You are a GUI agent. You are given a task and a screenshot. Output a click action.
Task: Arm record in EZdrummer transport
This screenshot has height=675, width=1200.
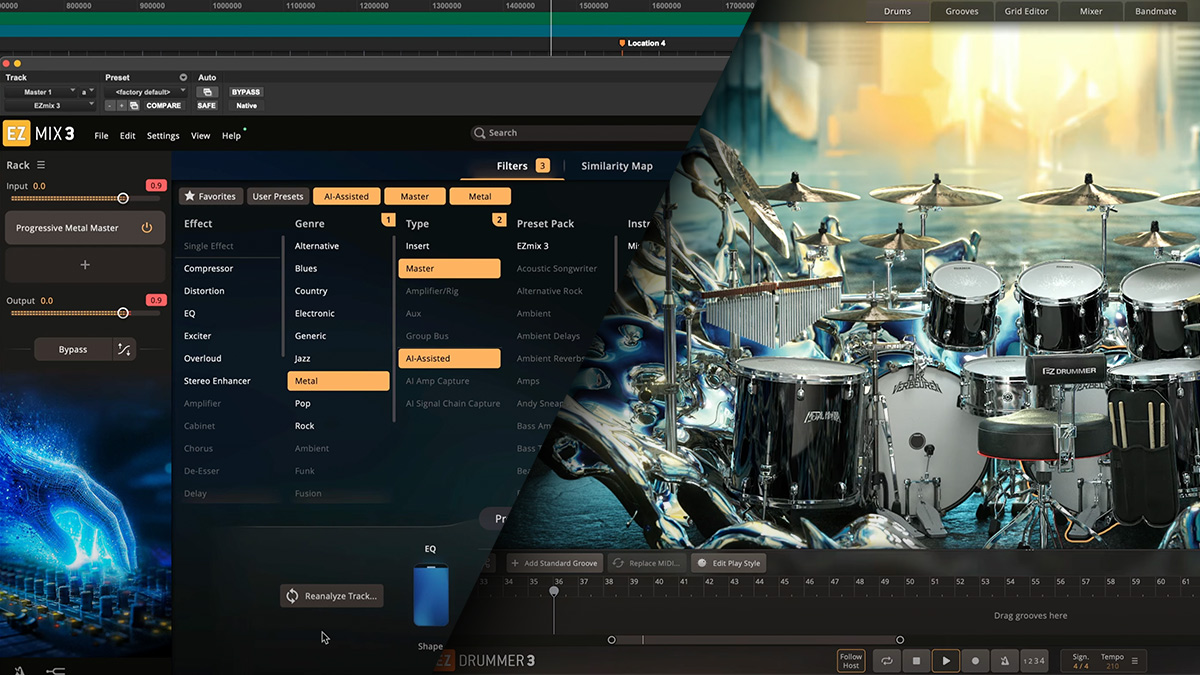(976, 661)
